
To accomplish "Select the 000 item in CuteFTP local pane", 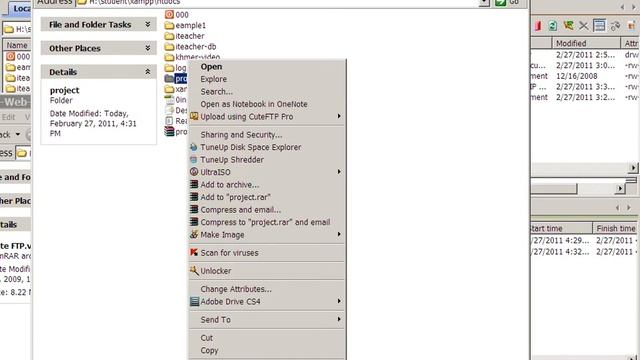I will point(18,56).
